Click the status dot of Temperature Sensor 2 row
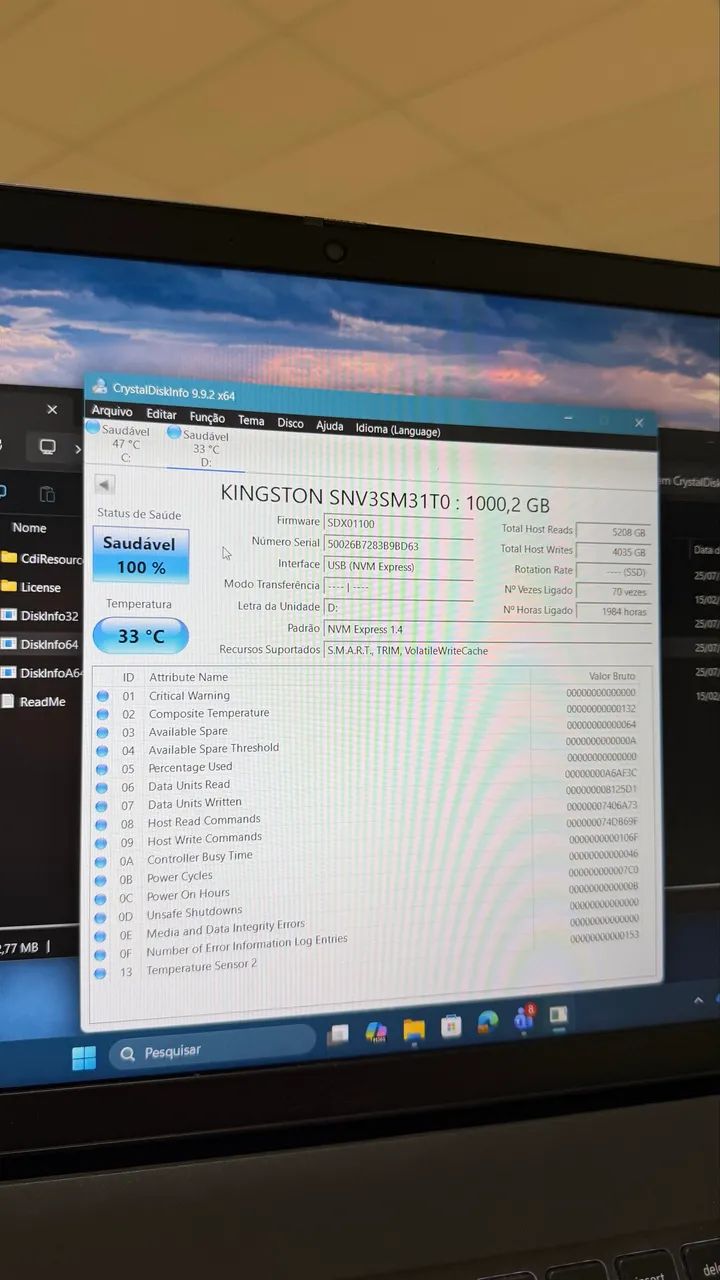 99,972
